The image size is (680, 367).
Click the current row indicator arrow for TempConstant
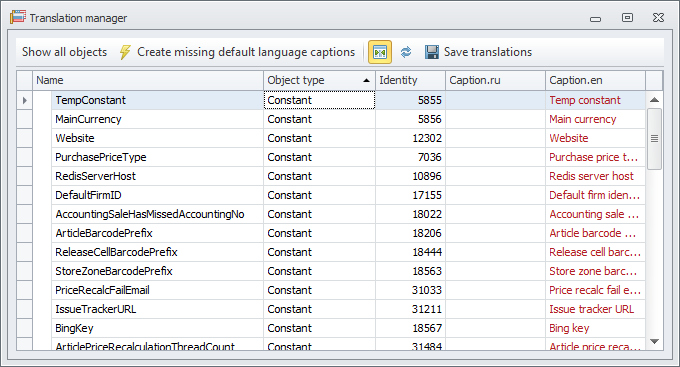tap(25, 100)
